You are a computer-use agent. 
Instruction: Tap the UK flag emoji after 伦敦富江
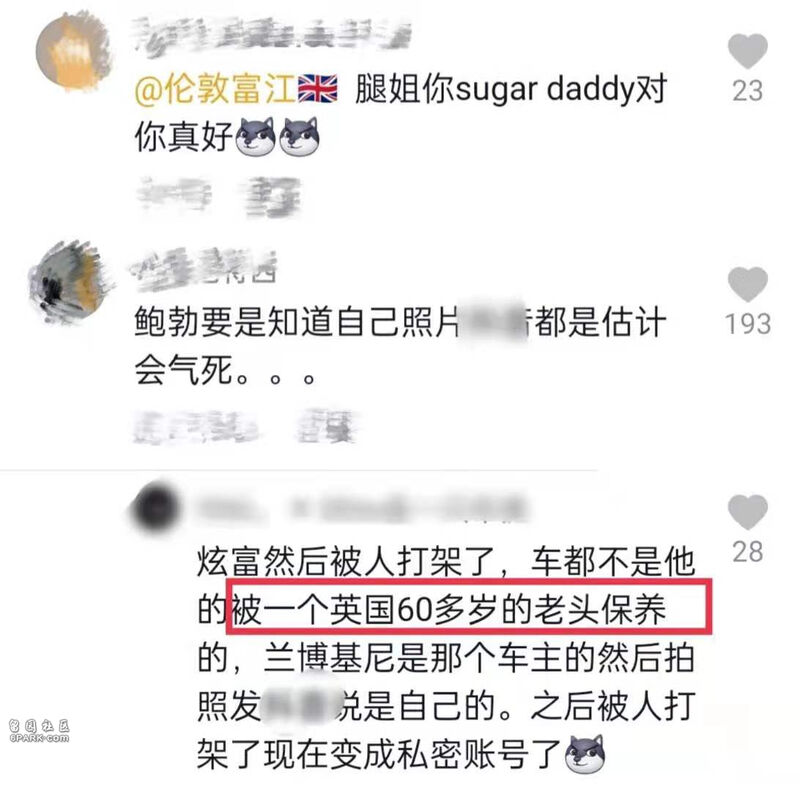point(317,88)
